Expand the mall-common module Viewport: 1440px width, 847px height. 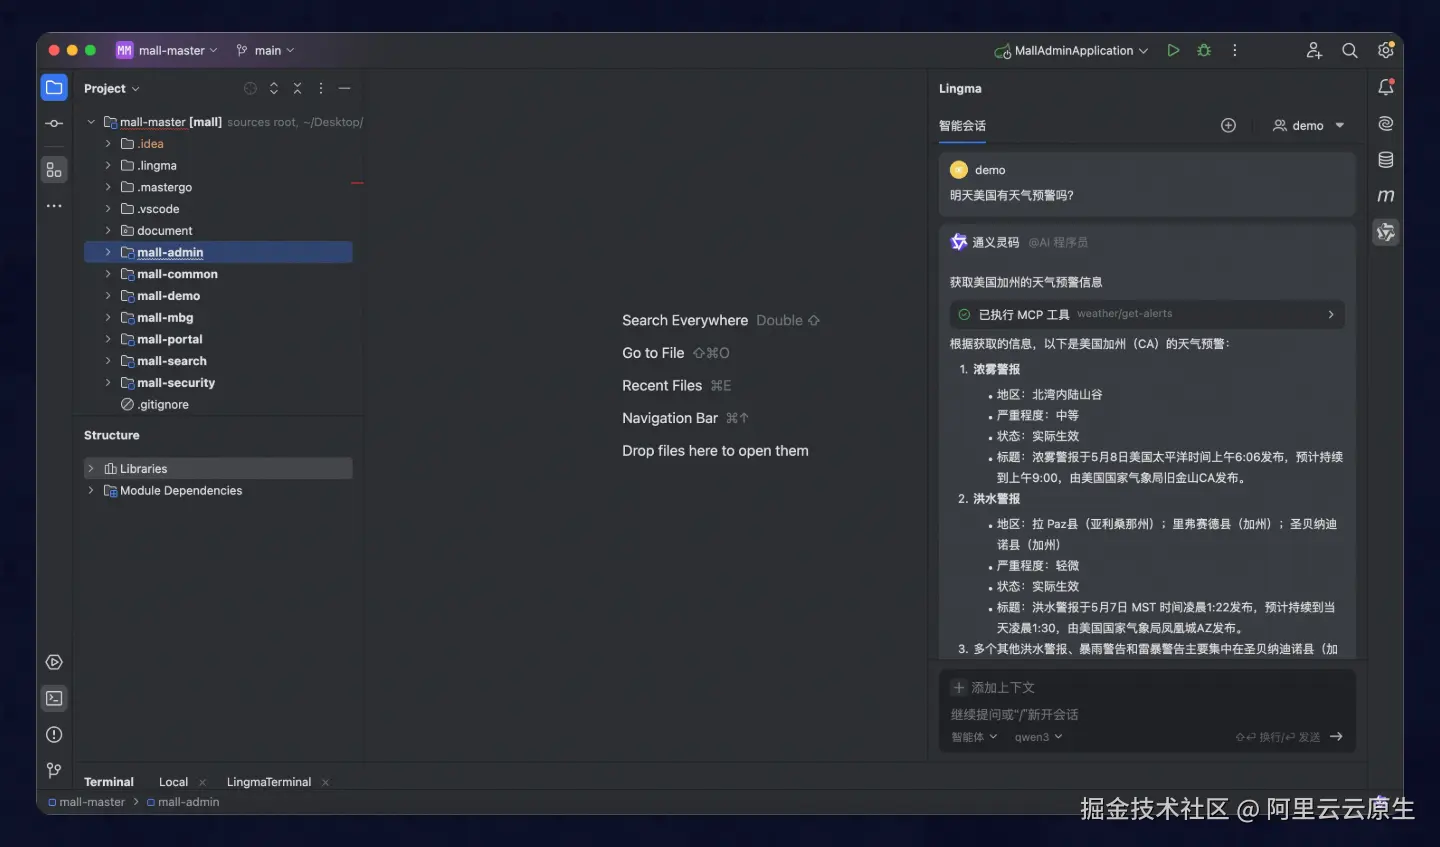click(108, 274)
